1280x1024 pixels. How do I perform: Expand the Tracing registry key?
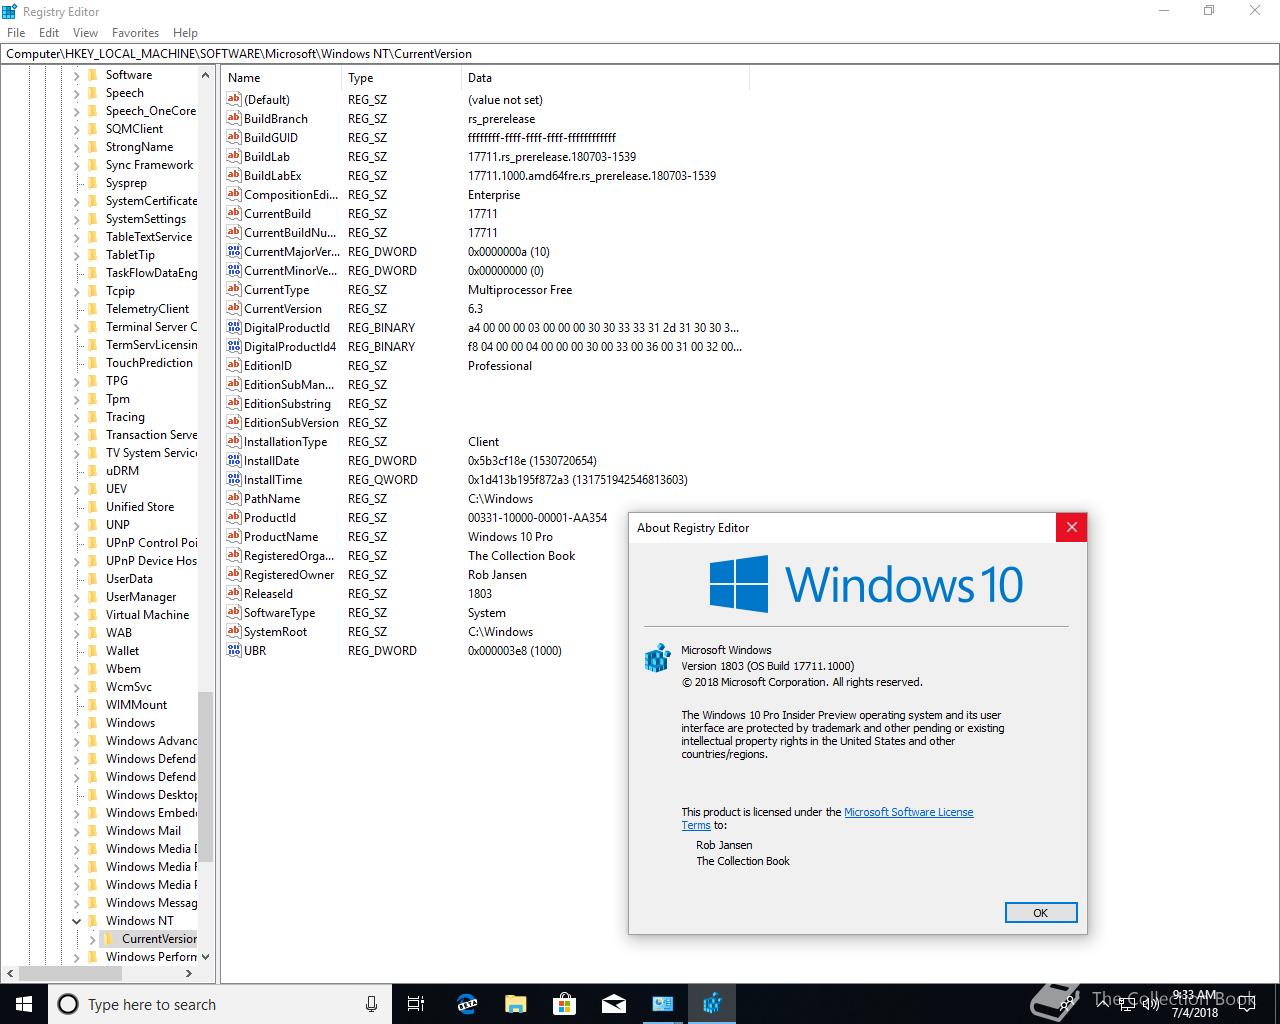click(x=77, y=417)
